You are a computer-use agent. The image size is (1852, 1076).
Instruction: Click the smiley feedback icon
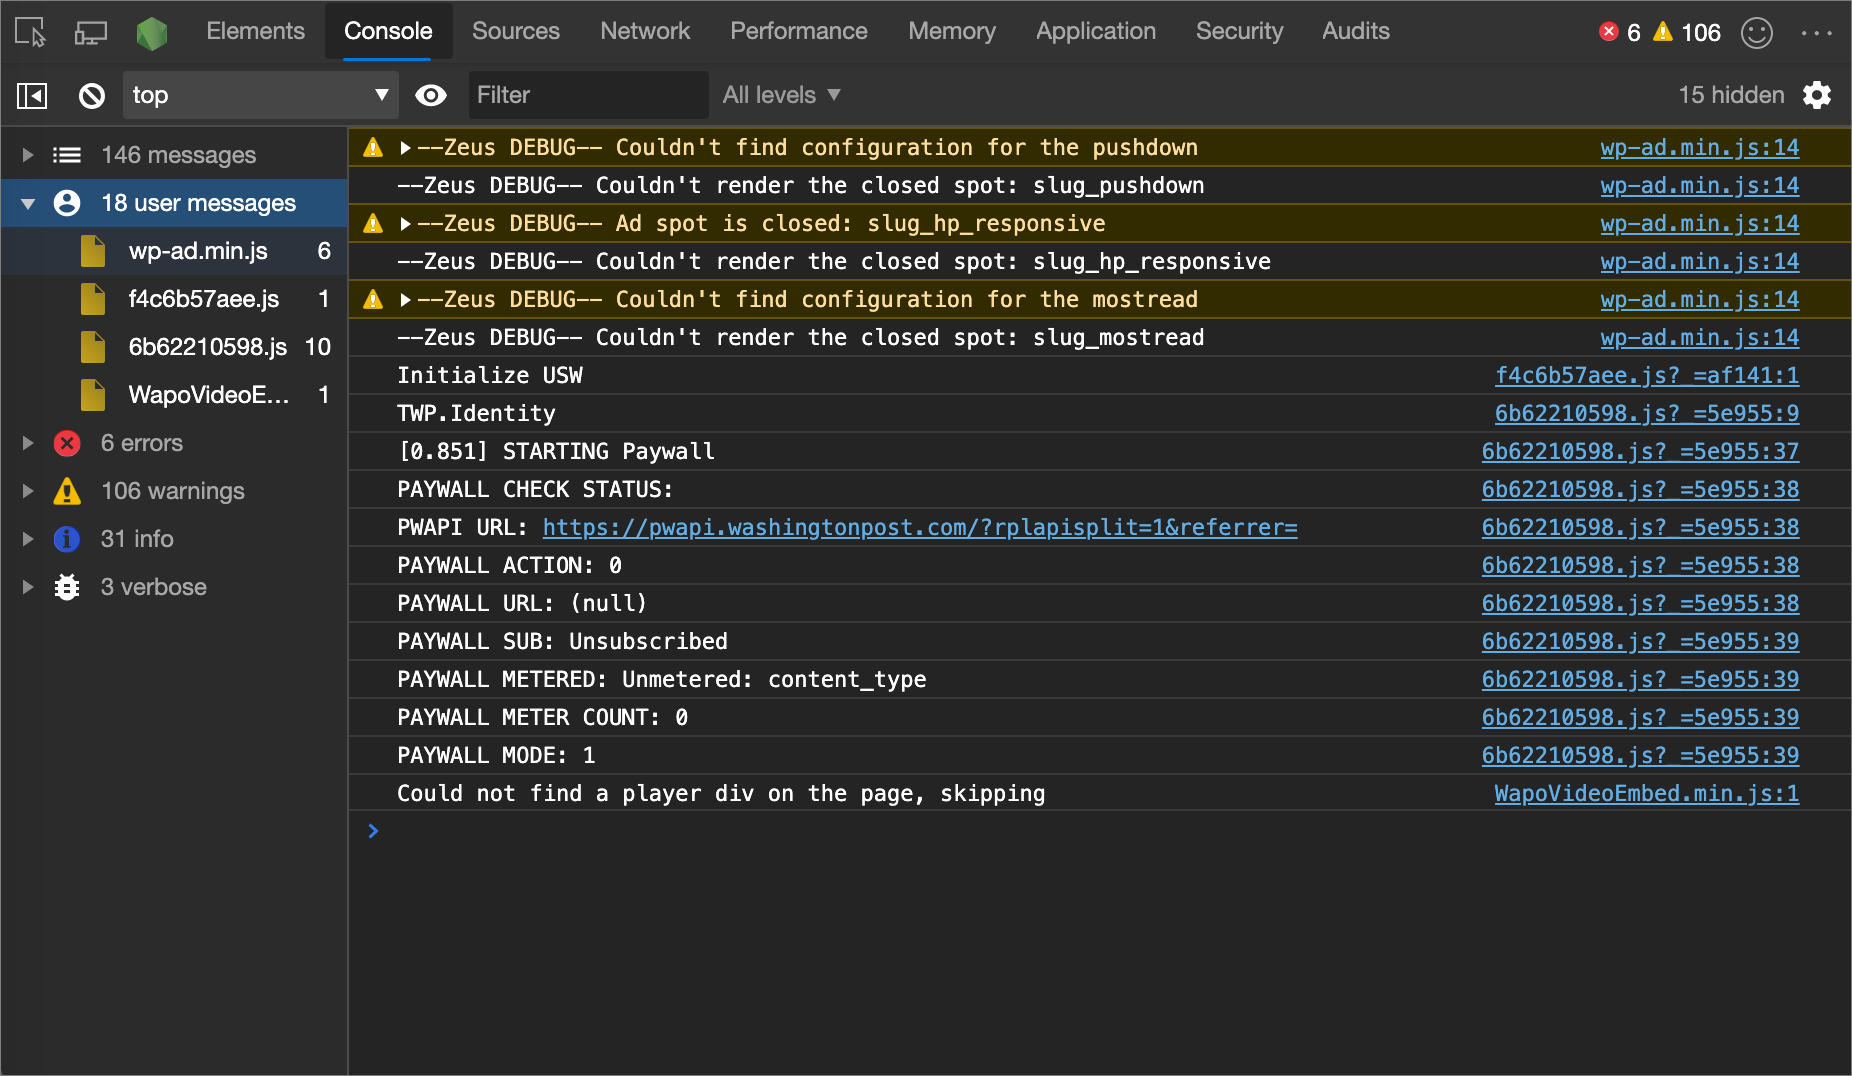pyautogui.click(x=1757, y=32)
